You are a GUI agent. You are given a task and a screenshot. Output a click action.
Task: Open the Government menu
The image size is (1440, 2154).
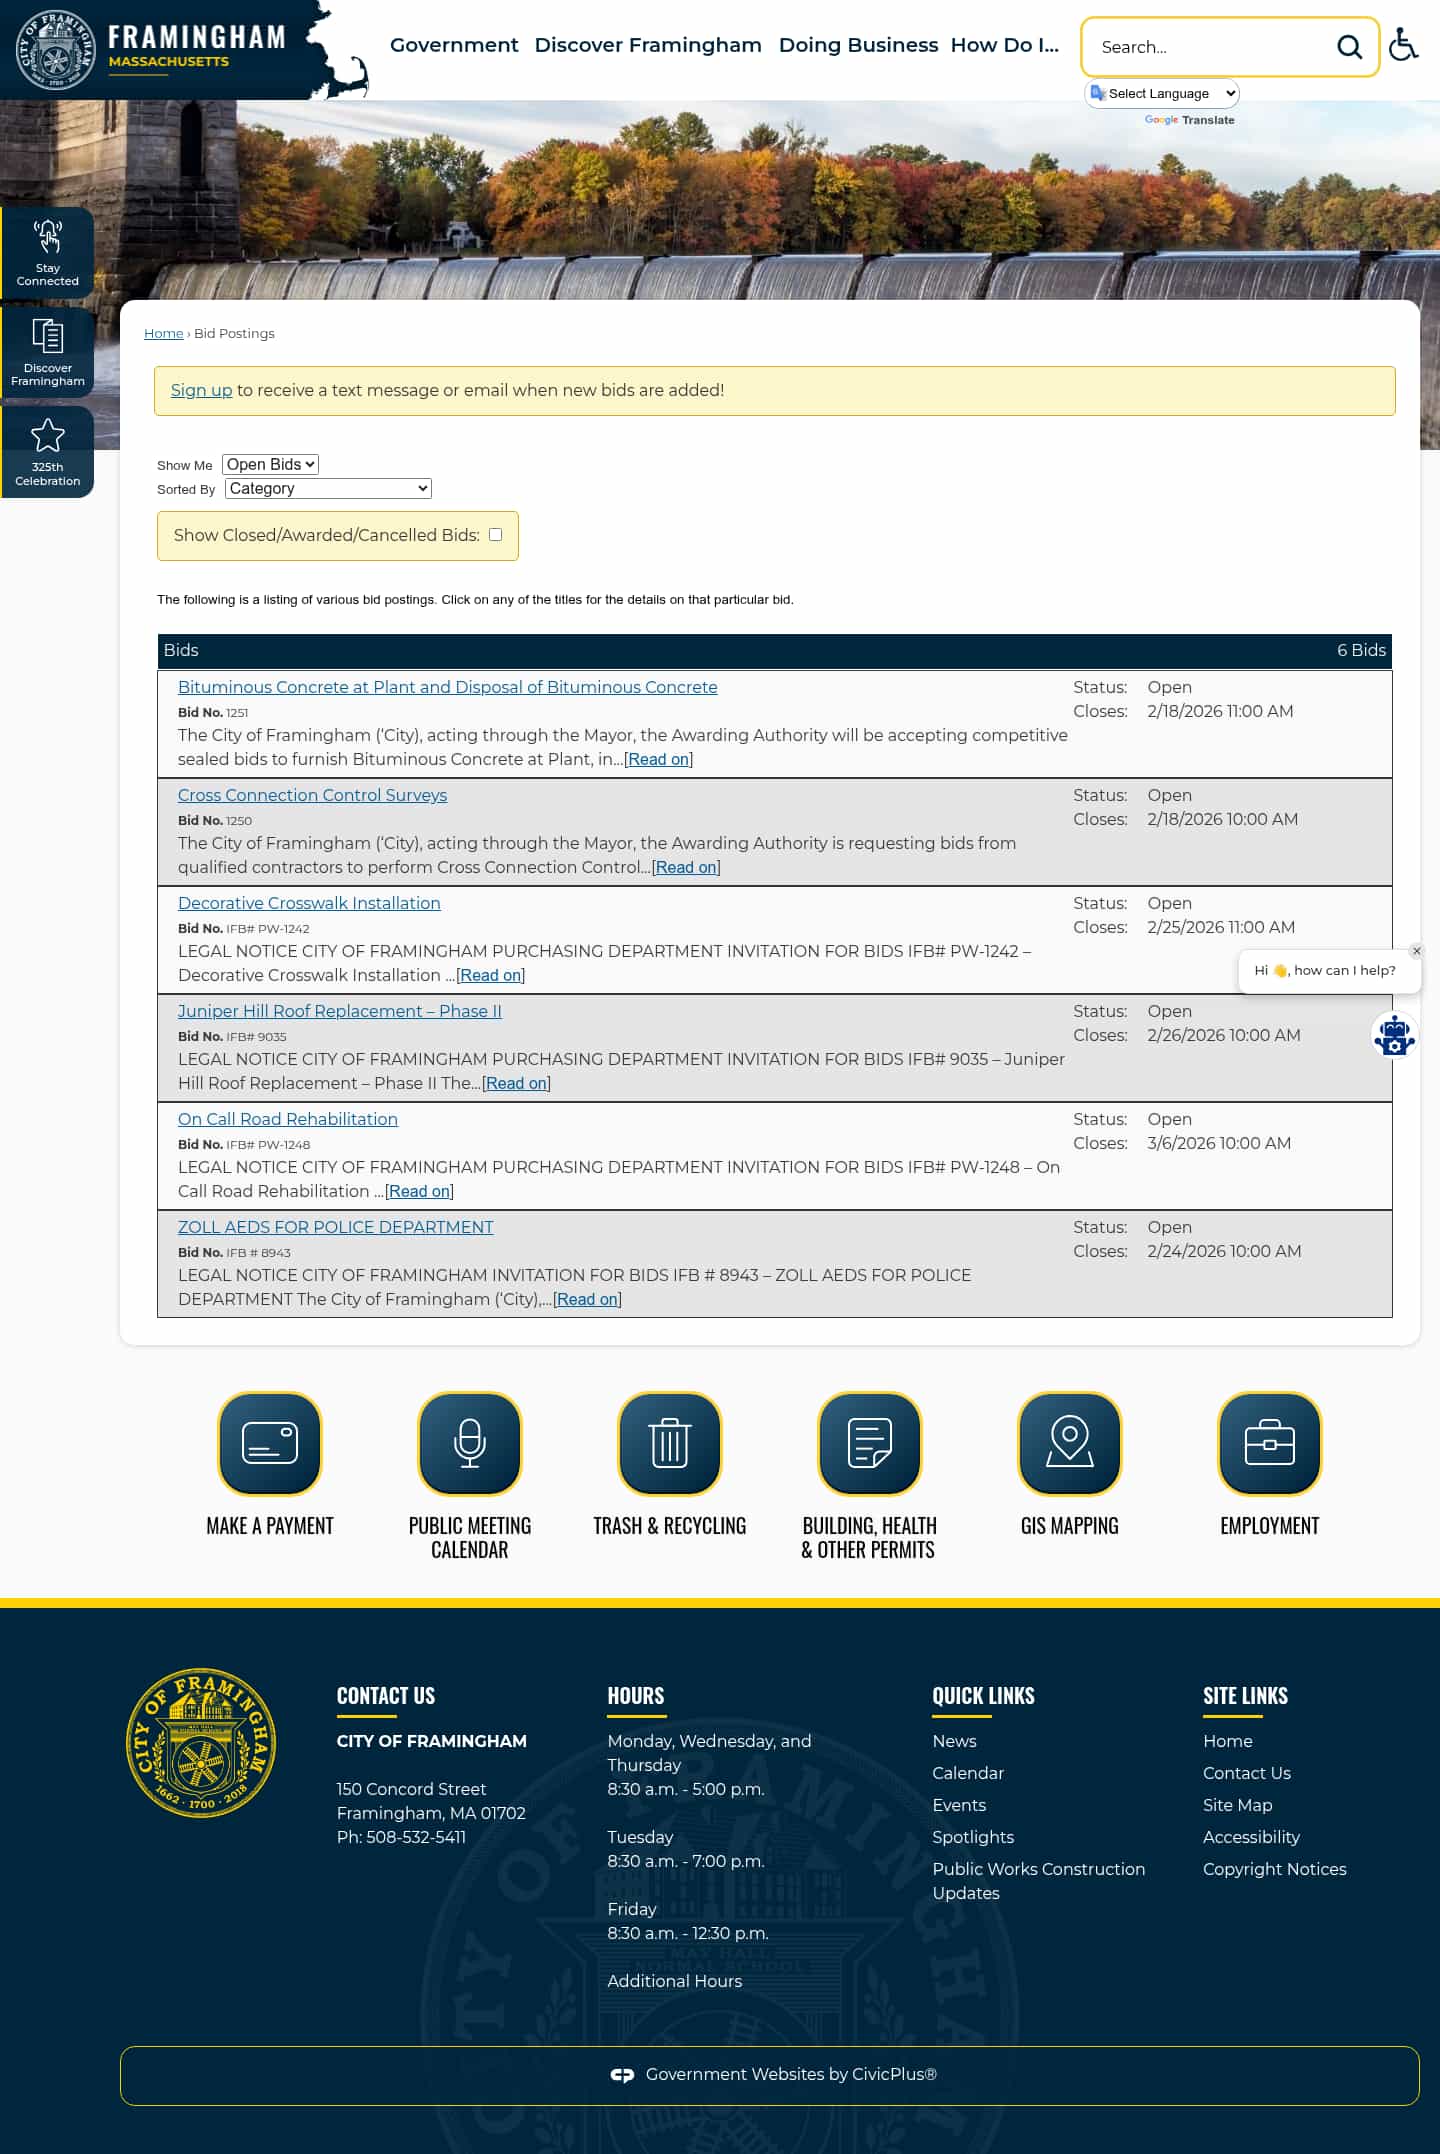click(454, 45)
